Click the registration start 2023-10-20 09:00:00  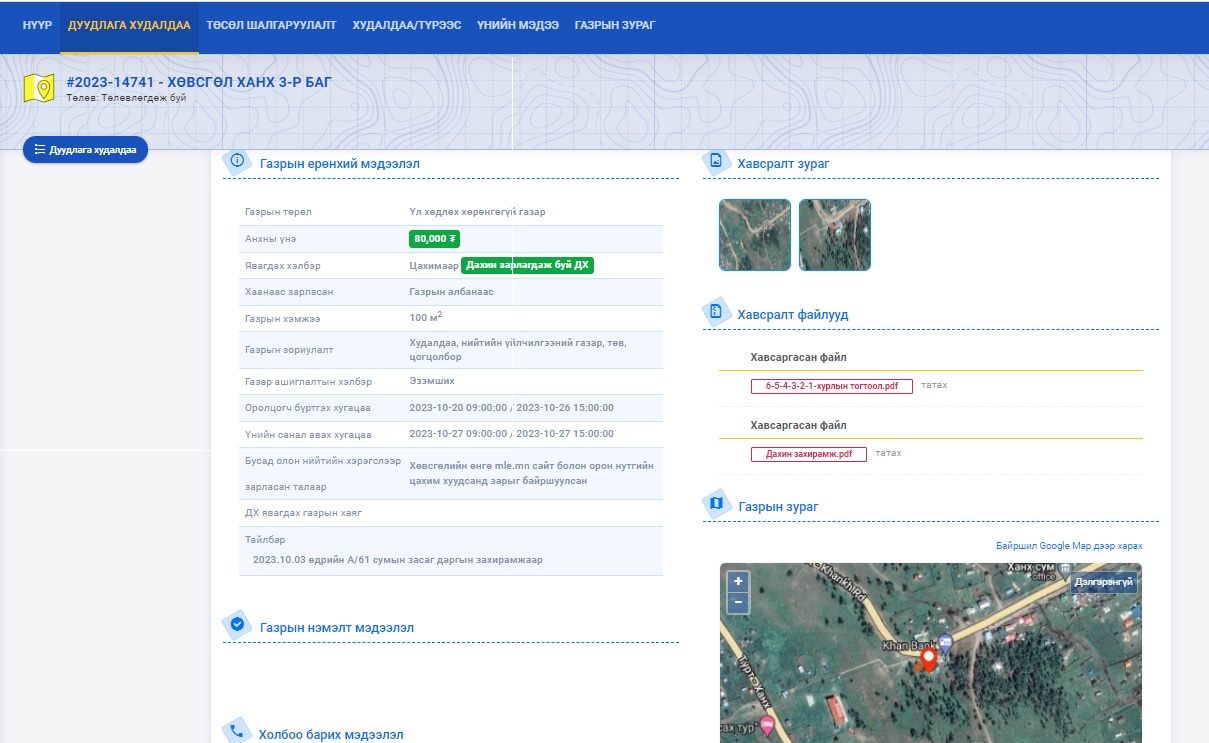458,408
